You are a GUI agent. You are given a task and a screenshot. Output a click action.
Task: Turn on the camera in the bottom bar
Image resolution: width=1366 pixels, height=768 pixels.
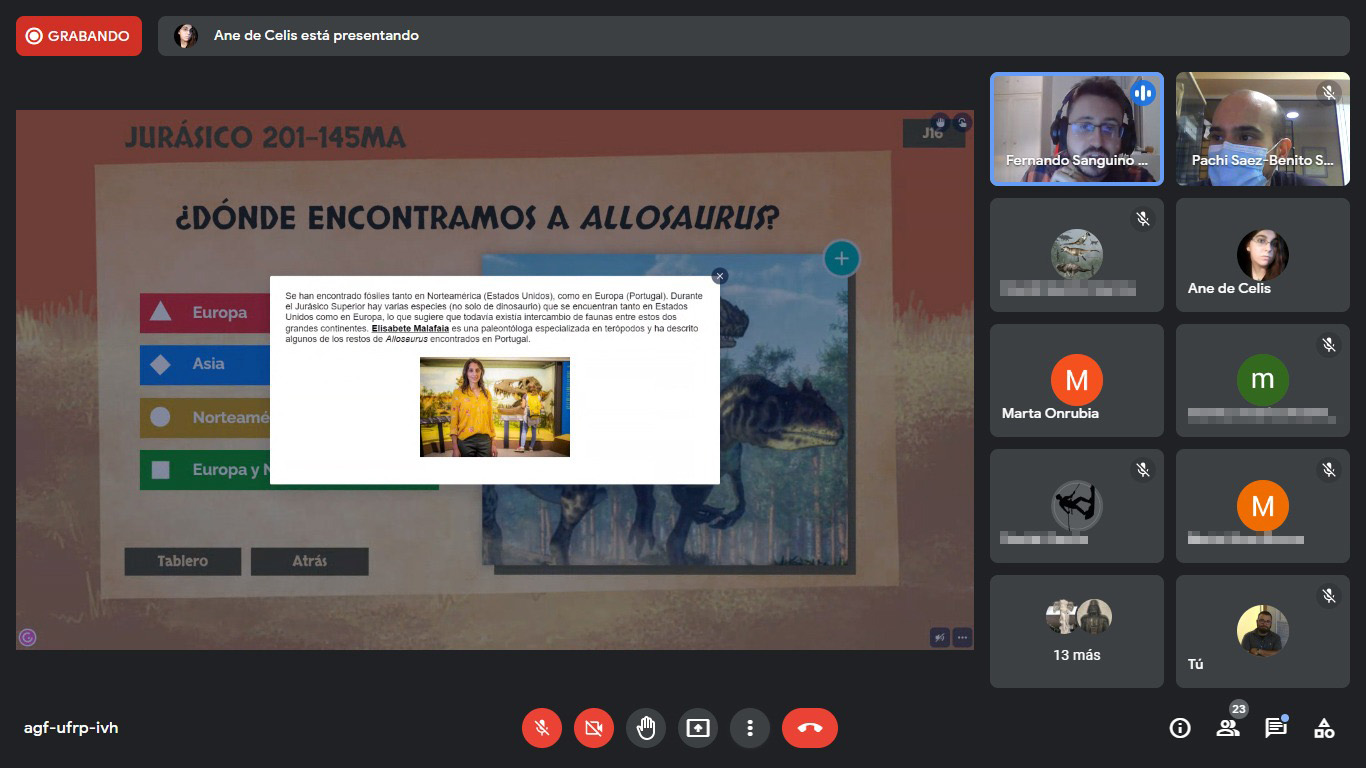pyautogui.click(x=594, y=728)
